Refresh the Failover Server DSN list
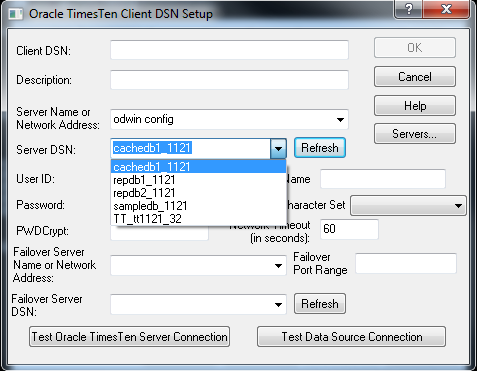 (320, 304)
